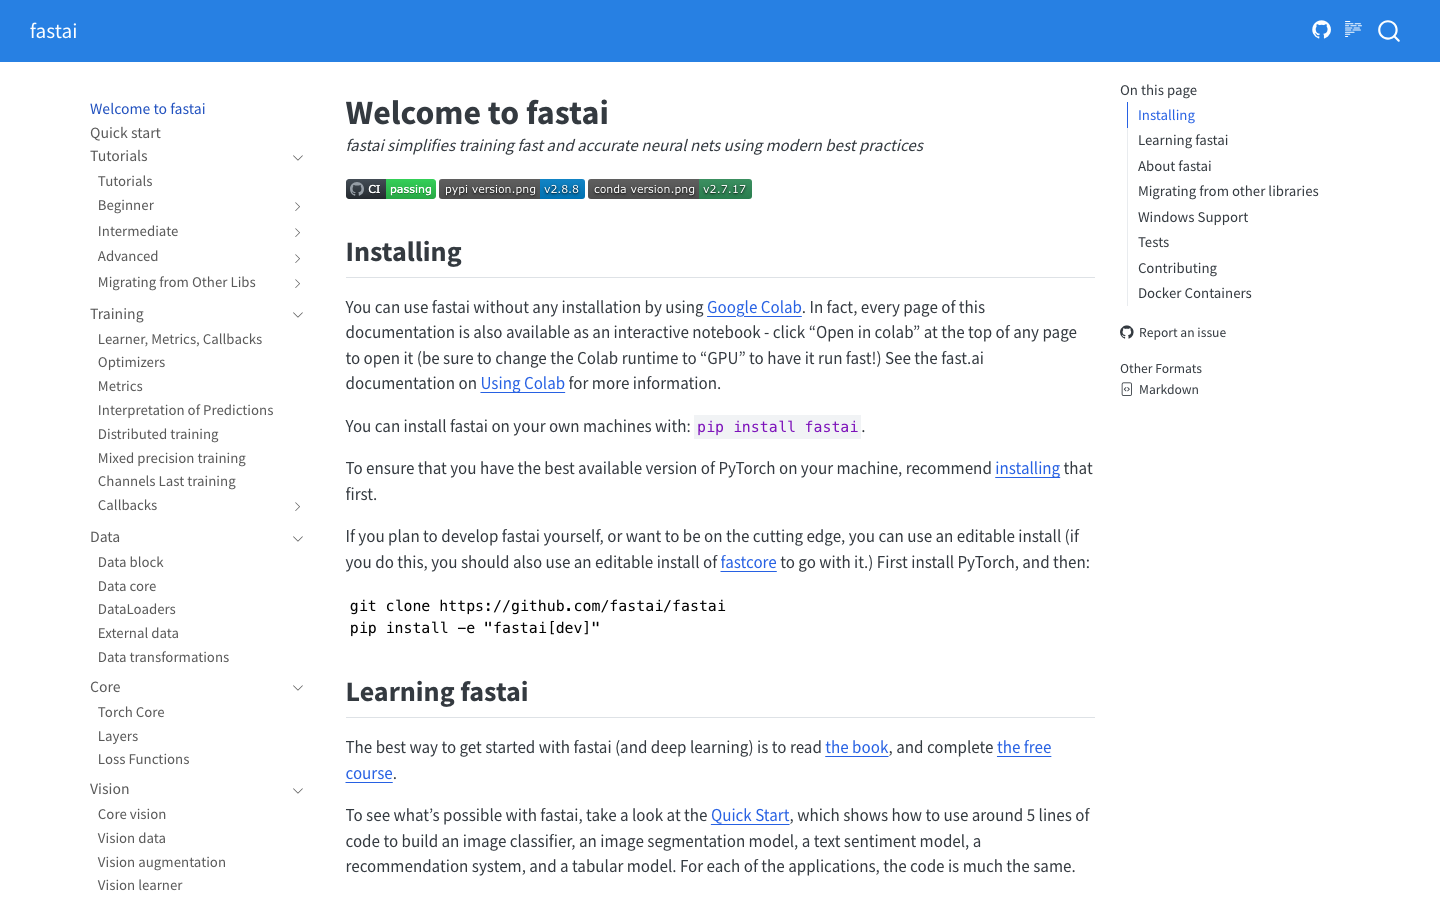Collapse the Tutorials section chevron
The height and width of the screenshot is (900, 1440).
tap(298, 157)
